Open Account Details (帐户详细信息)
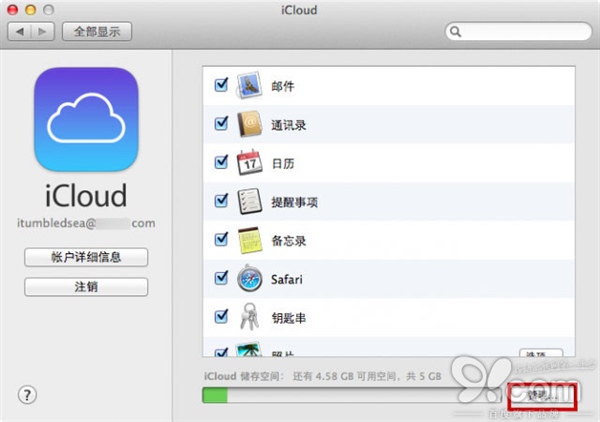The image size is (600, 422). (x=86, y=258)
